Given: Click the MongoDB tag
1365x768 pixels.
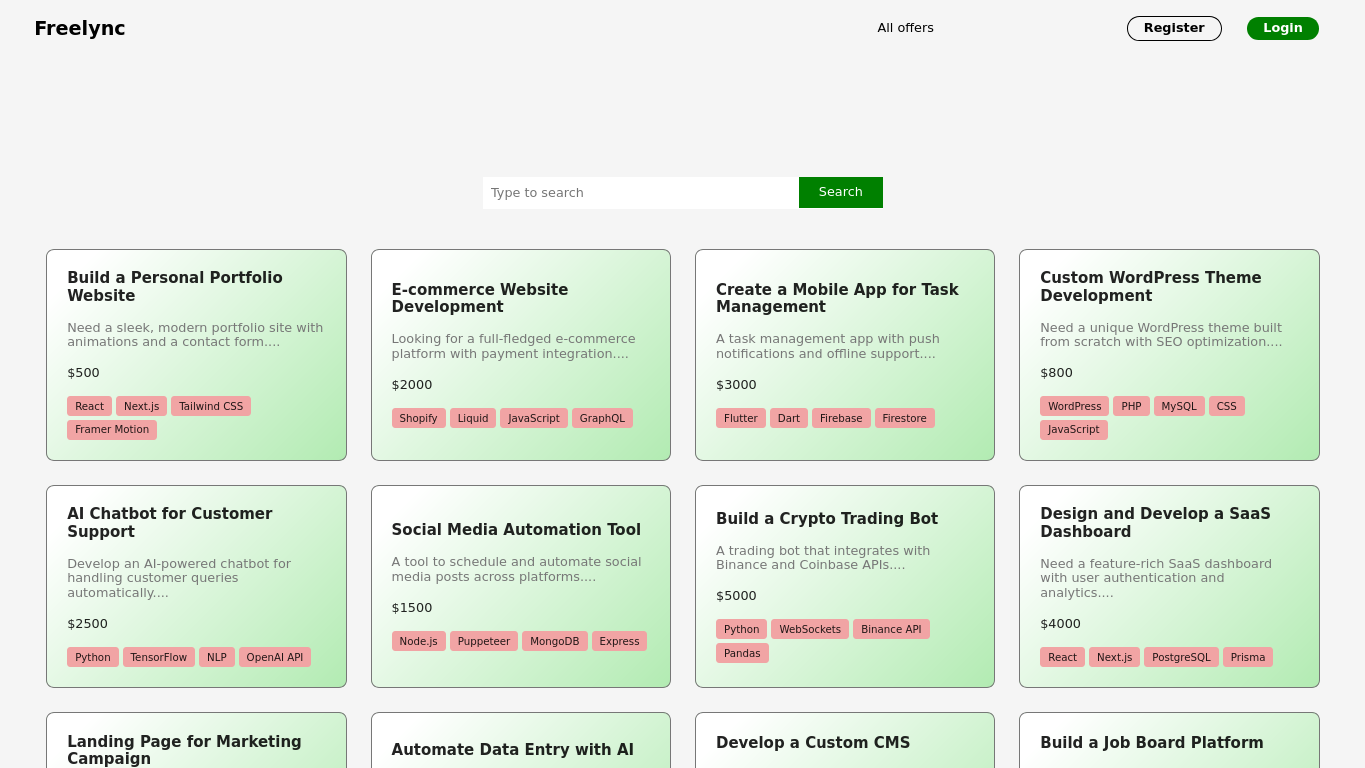Looking at the screenshot, I should 555,641.
